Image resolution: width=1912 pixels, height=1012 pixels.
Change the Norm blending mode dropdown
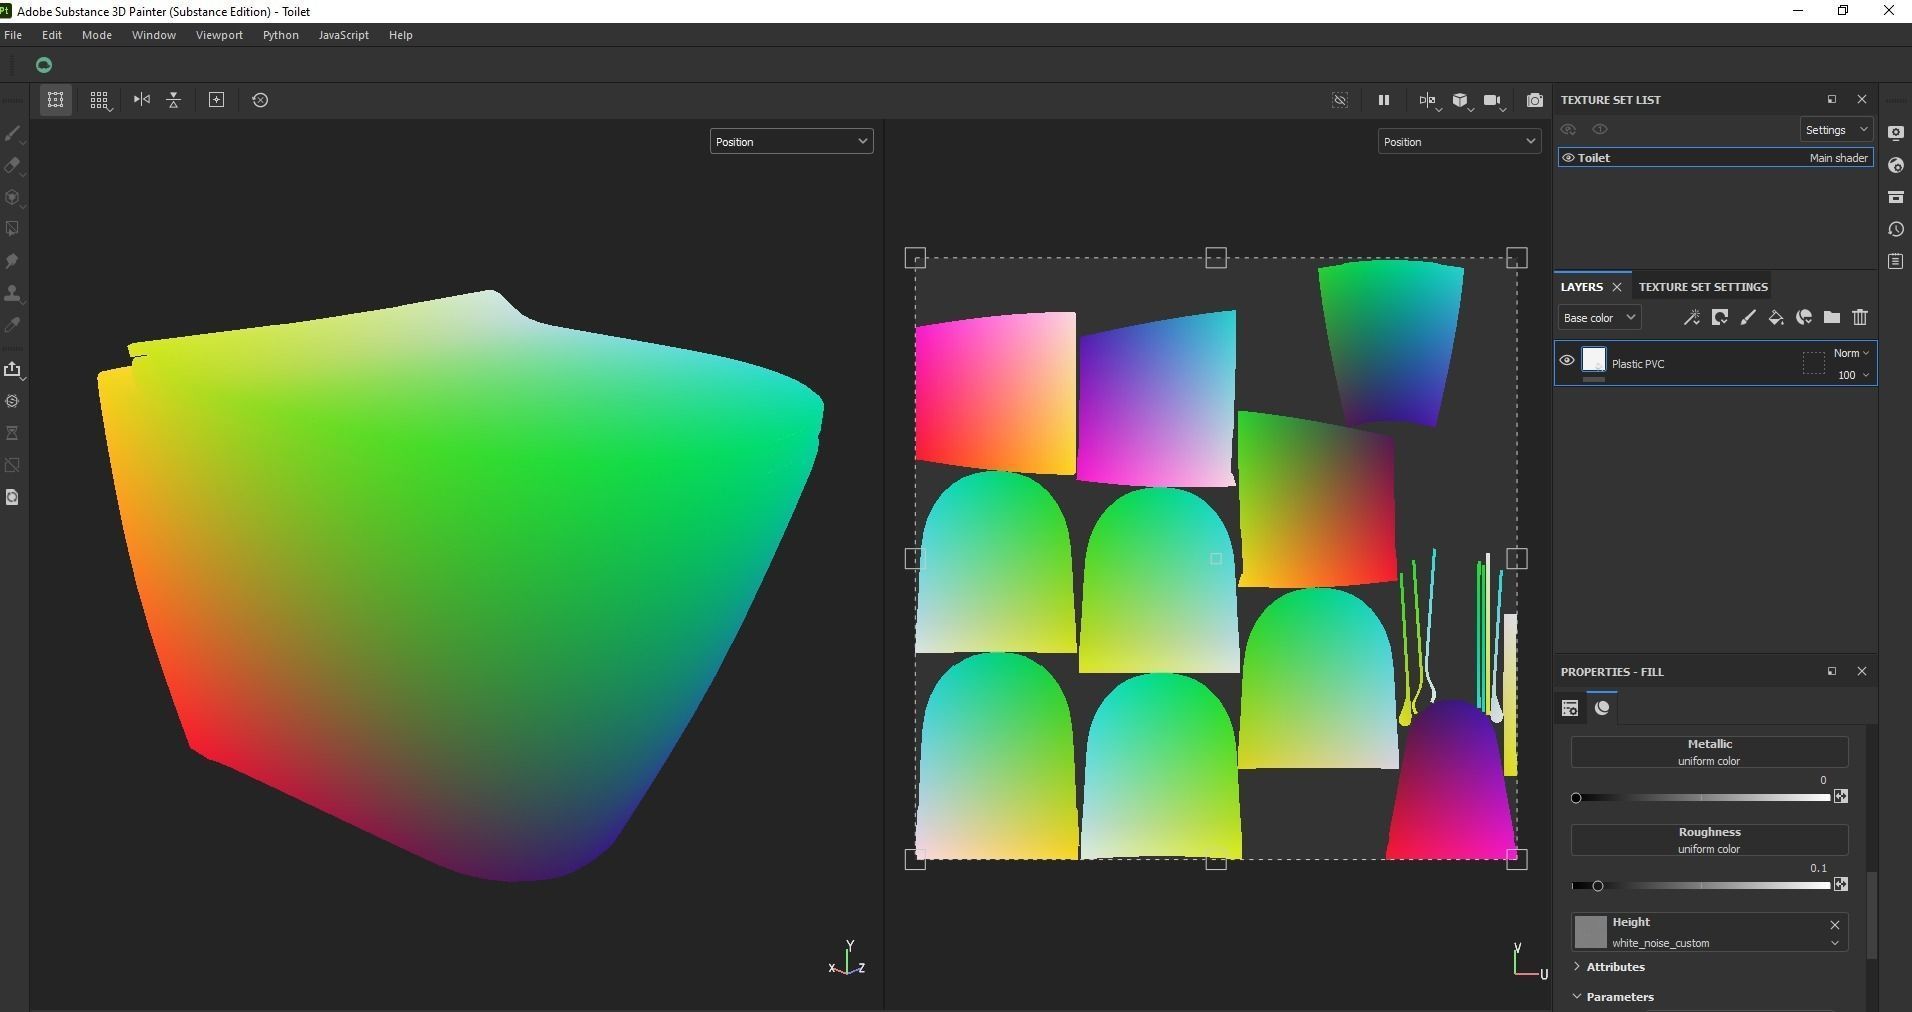point(1851,353)
